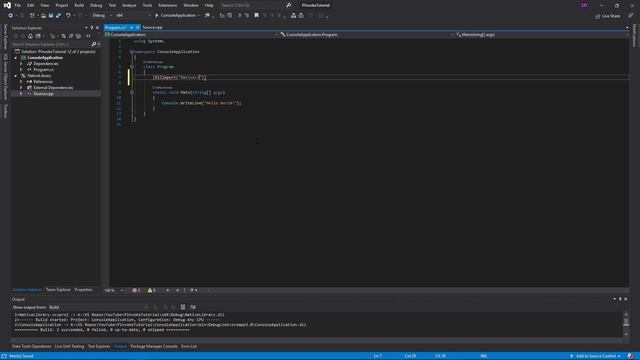Click the feedback icon next to Live Share
Screen dimensions: 640x360
point(631,16)
